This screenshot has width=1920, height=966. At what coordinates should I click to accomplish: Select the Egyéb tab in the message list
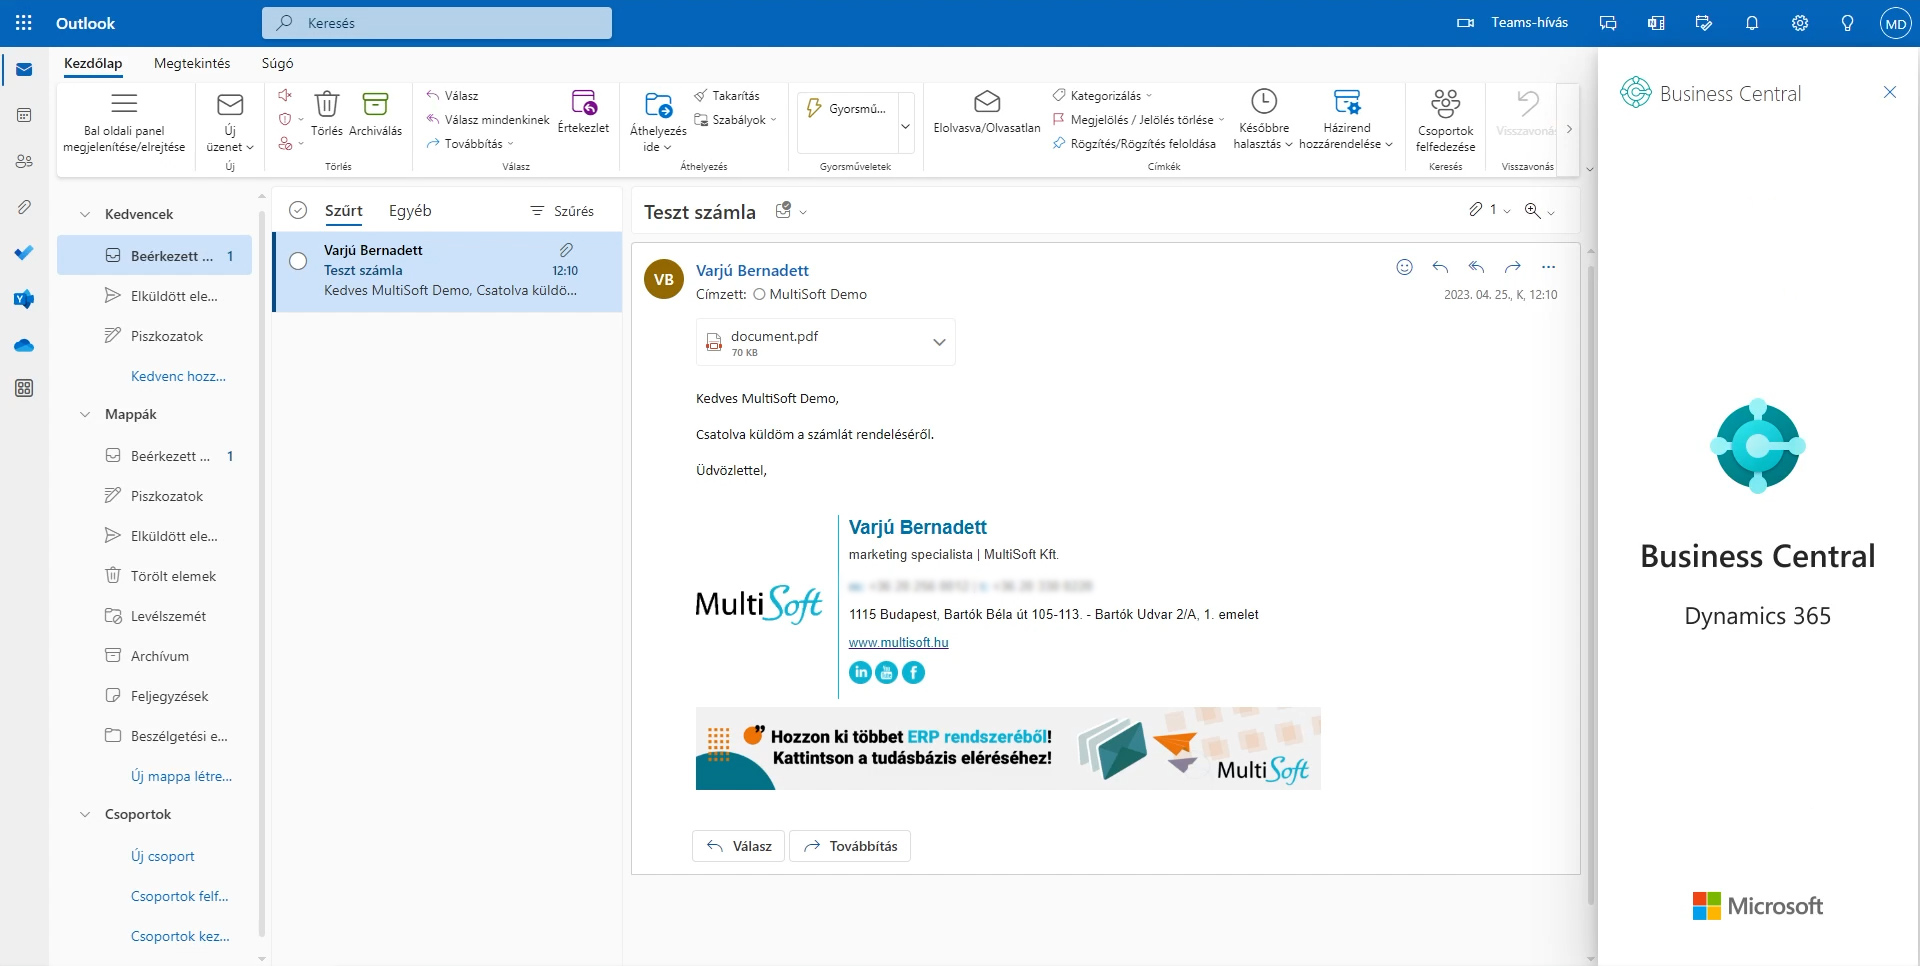[x=409, y=210]
